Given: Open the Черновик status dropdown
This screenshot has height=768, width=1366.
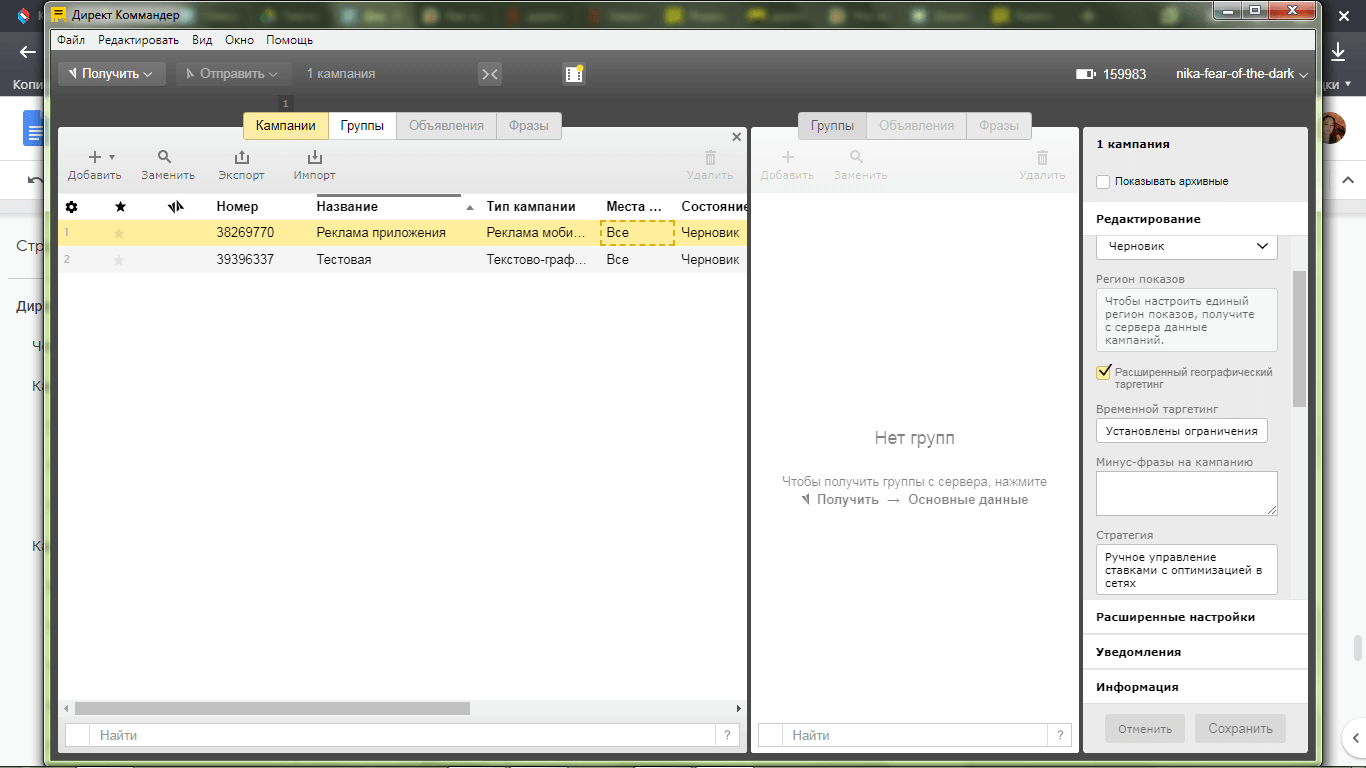Looking at the screenshot, I should coord(1186,246).
